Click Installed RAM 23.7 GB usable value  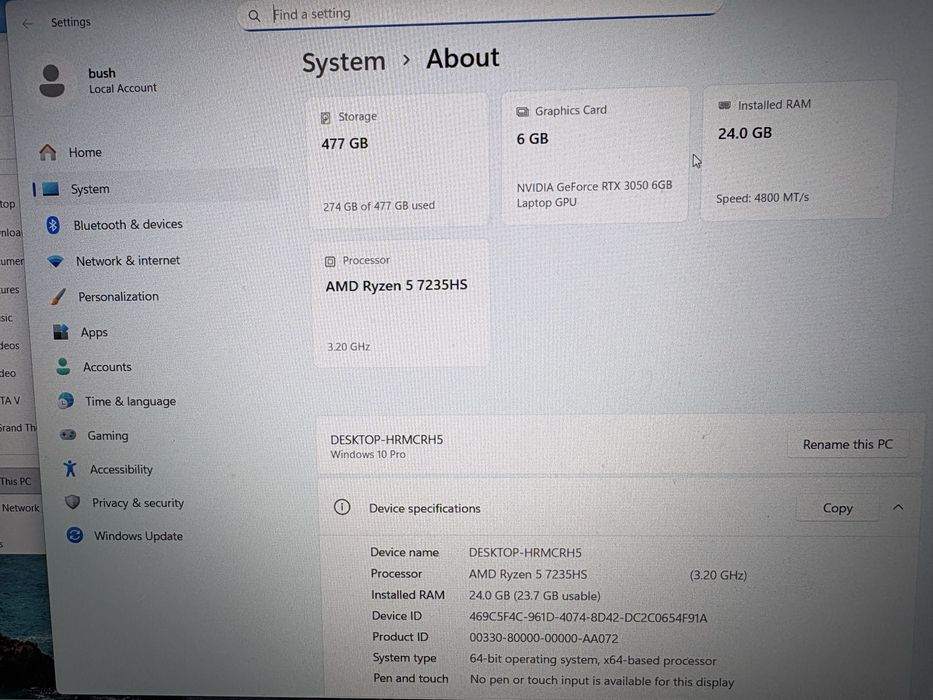(x=534, y=596)
